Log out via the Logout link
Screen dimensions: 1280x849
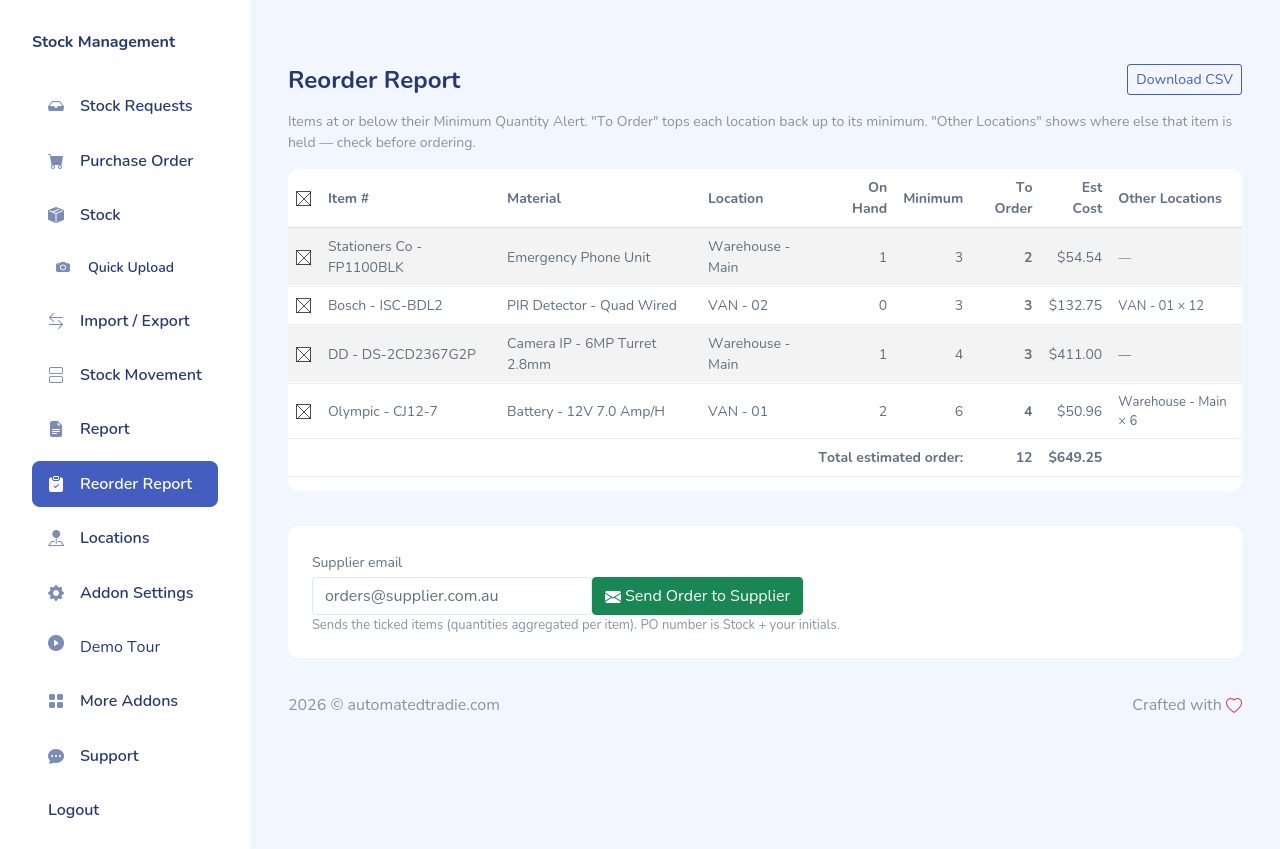[x=73, y=810]
